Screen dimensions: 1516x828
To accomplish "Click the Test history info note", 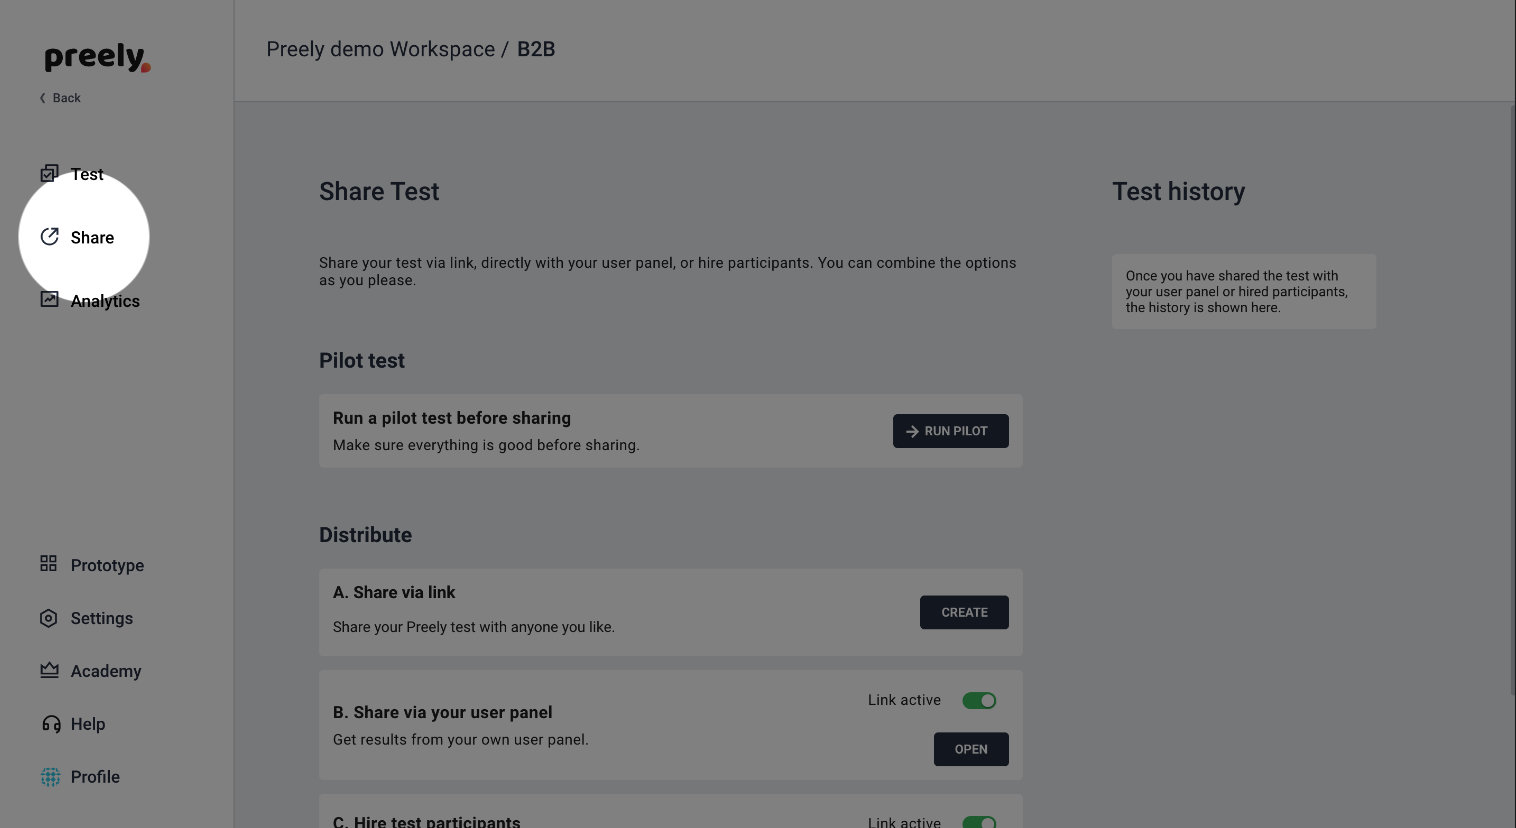I will [1244, 291].
